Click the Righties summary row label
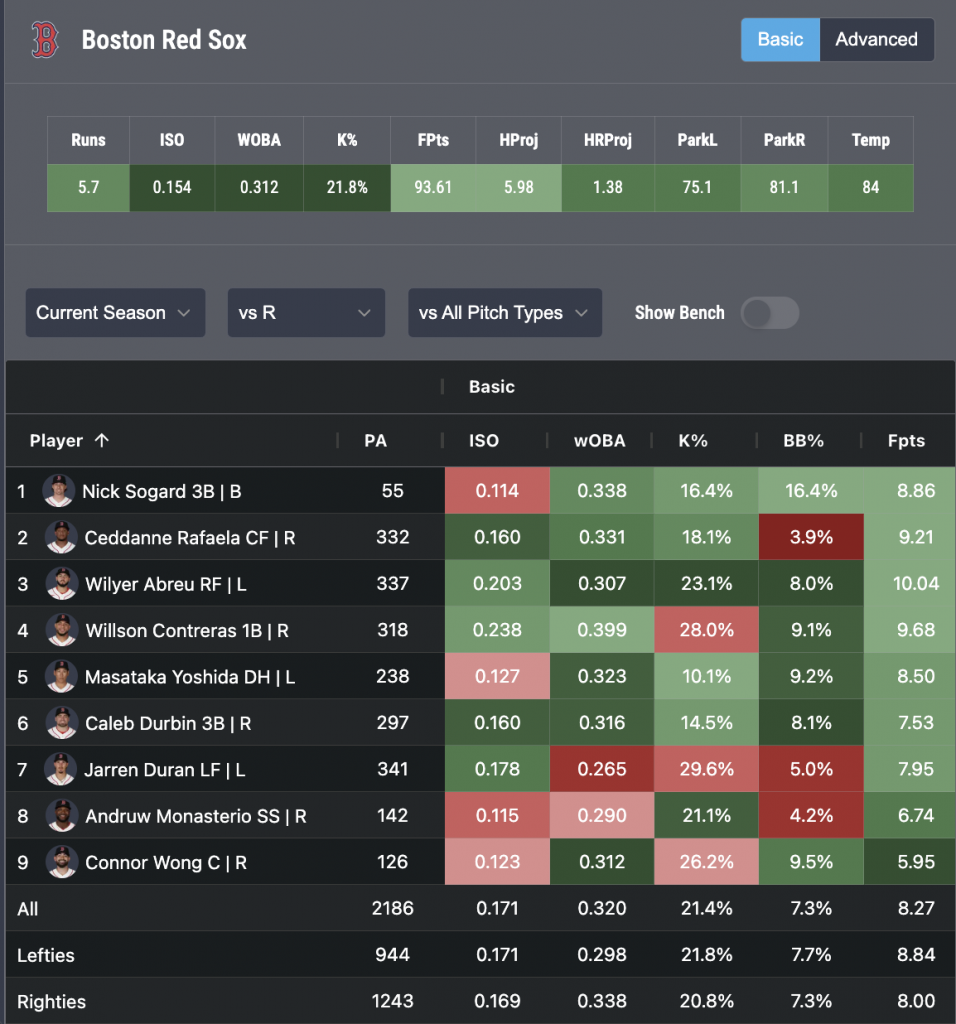956x1024 pixels. 51,1001
